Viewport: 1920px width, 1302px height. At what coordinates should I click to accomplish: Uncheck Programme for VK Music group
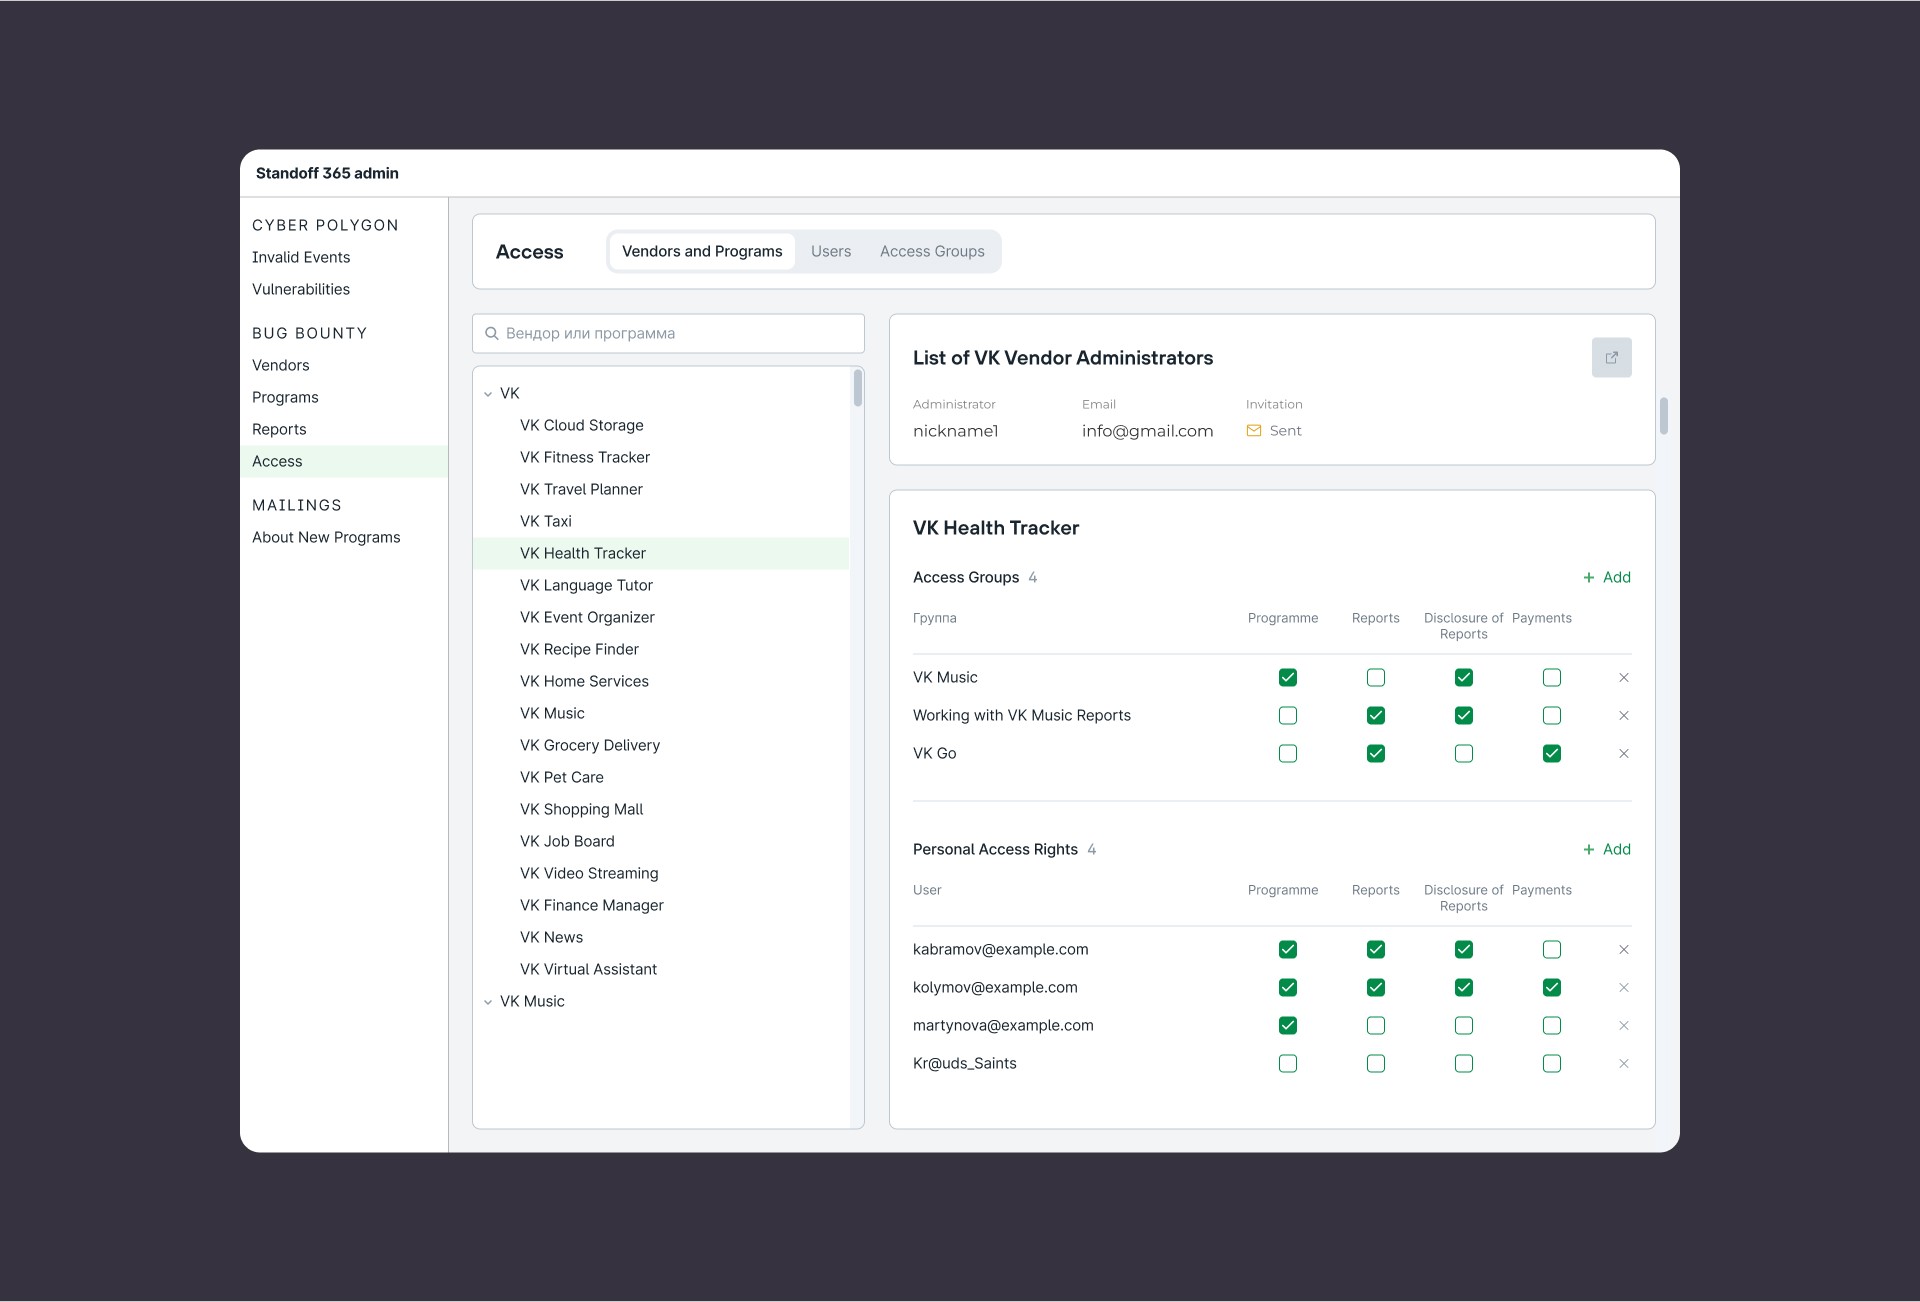point(1288,678)
